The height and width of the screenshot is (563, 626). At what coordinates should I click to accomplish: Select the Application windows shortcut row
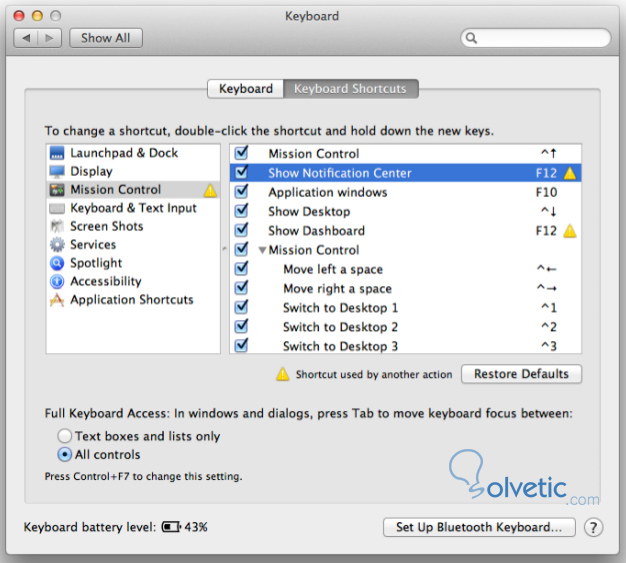(405, 192)
